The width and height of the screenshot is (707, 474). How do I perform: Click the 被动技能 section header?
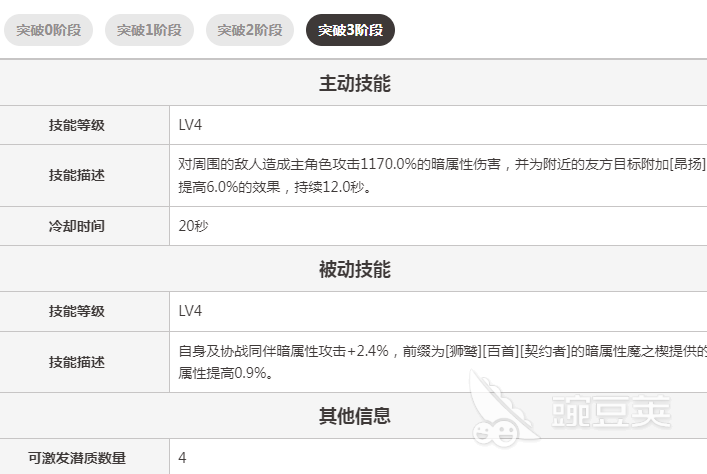354,270
